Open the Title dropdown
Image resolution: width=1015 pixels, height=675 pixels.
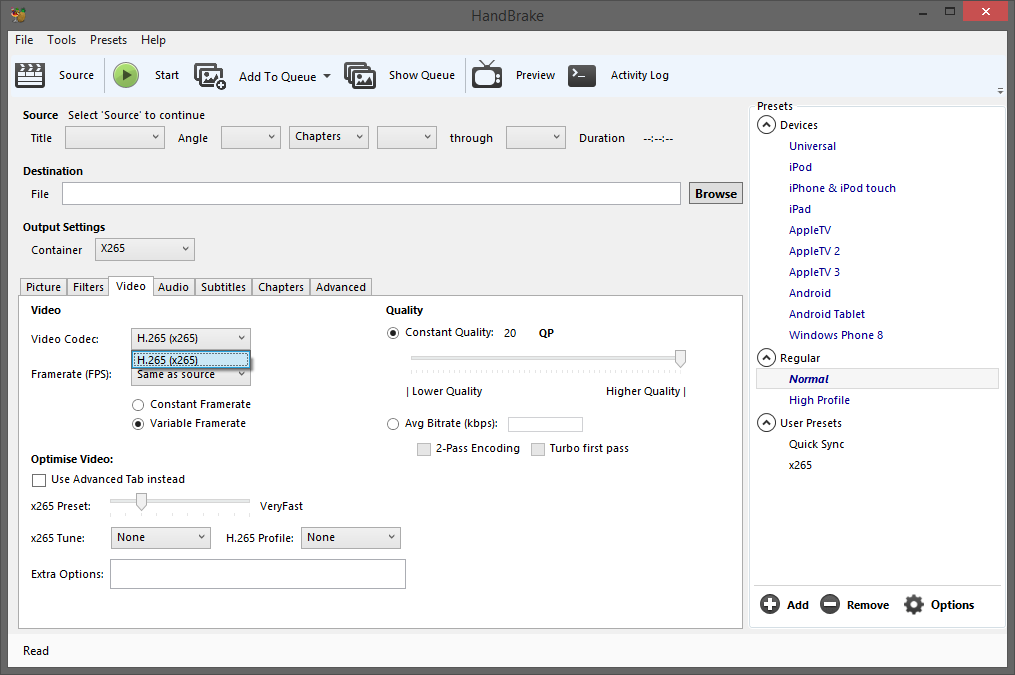pos(115,137)
